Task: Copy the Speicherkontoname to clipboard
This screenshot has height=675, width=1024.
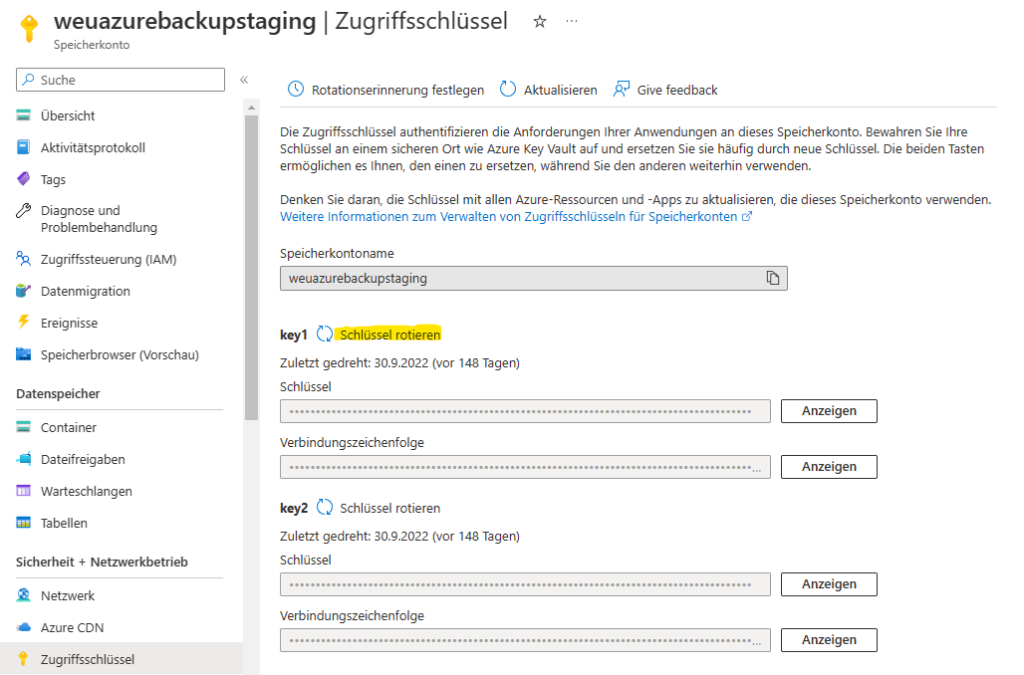Action: coord(773,278)
